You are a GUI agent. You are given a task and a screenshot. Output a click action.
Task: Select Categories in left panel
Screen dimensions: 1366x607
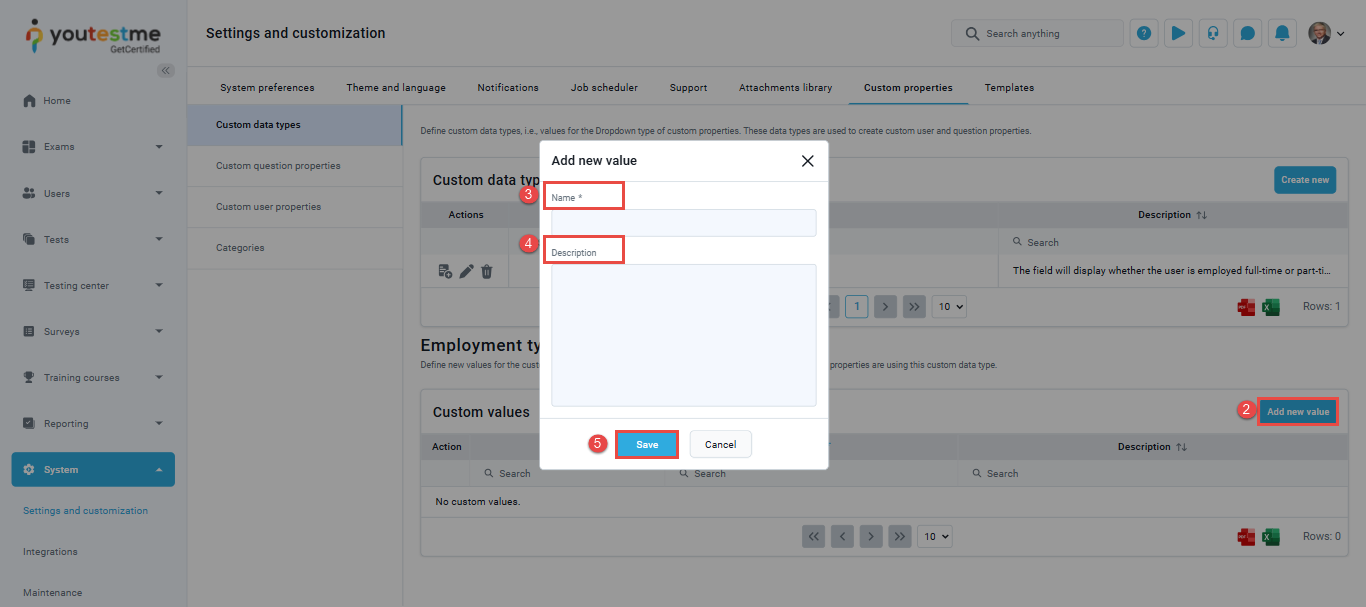pos(295,248)
